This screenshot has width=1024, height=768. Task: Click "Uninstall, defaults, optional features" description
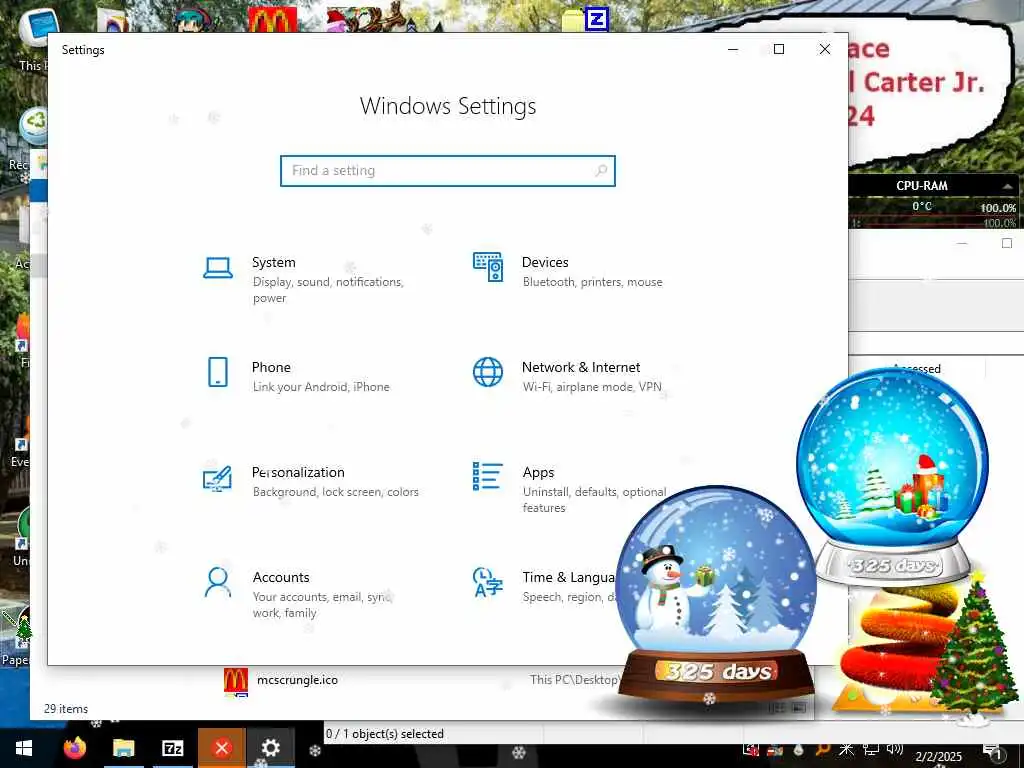click(594, 500)
